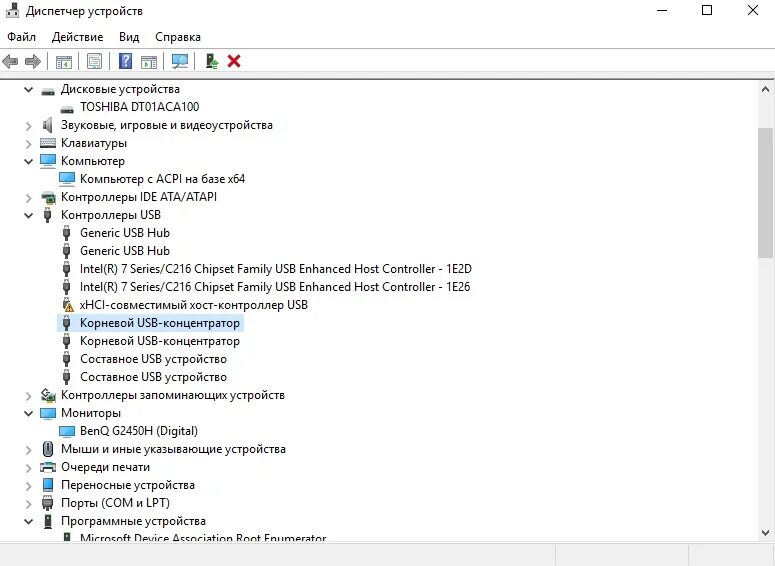Minimize the Device Manager window
Viewport: 775px width, 566px height.
pyautogui.click(x=662, y=10)
